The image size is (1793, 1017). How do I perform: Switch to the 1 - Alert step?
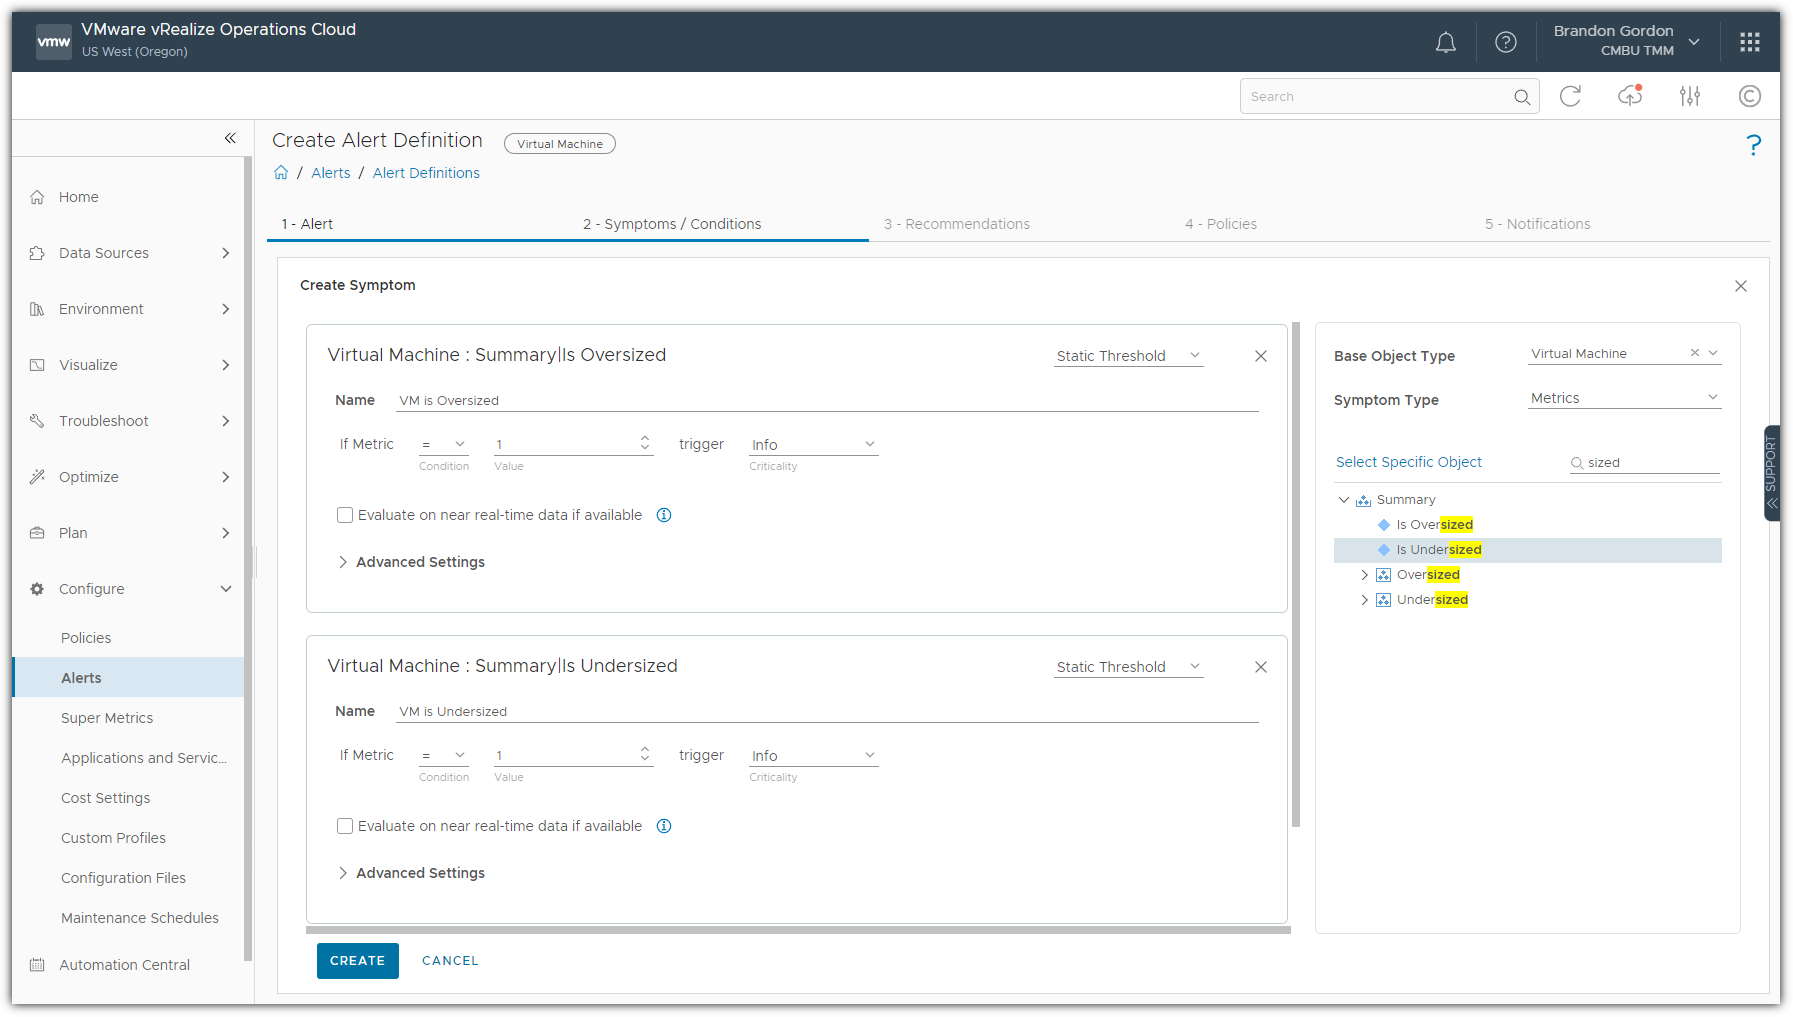(307, 224)
